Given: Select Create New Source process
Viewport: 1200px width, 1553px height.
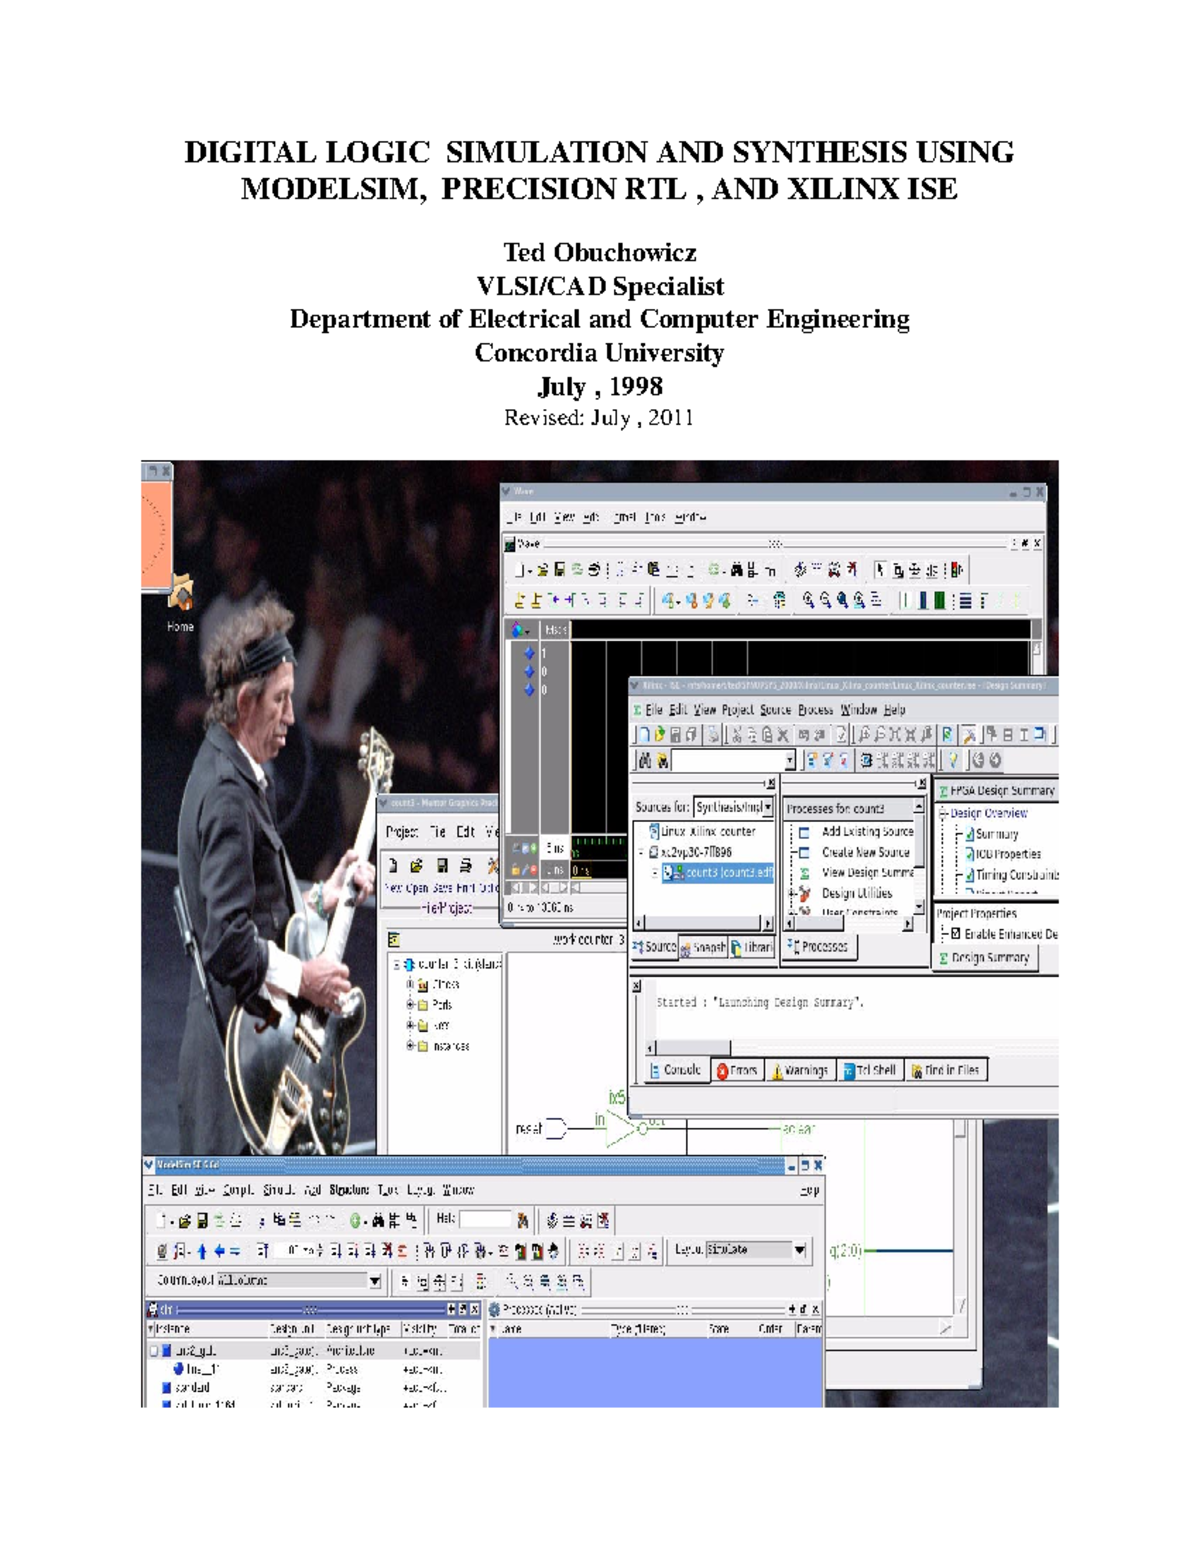Looking at the screenshot, I should (x=865, y=853).
